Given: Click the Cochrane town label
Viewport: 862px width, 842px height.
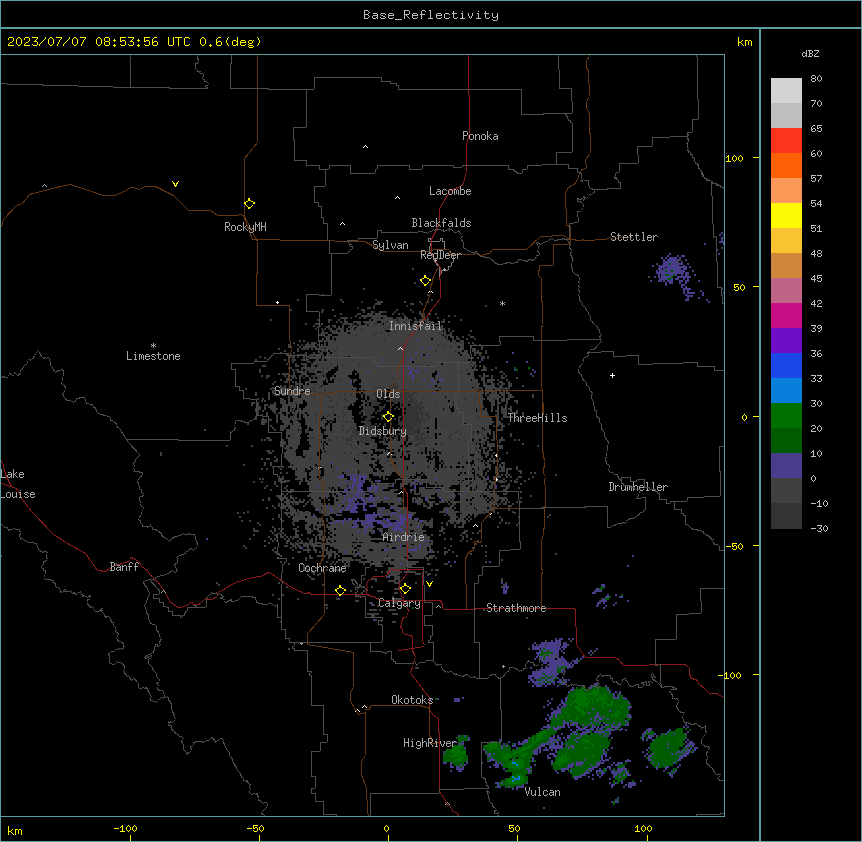Looking at the screenshot, I should (322, 568).
